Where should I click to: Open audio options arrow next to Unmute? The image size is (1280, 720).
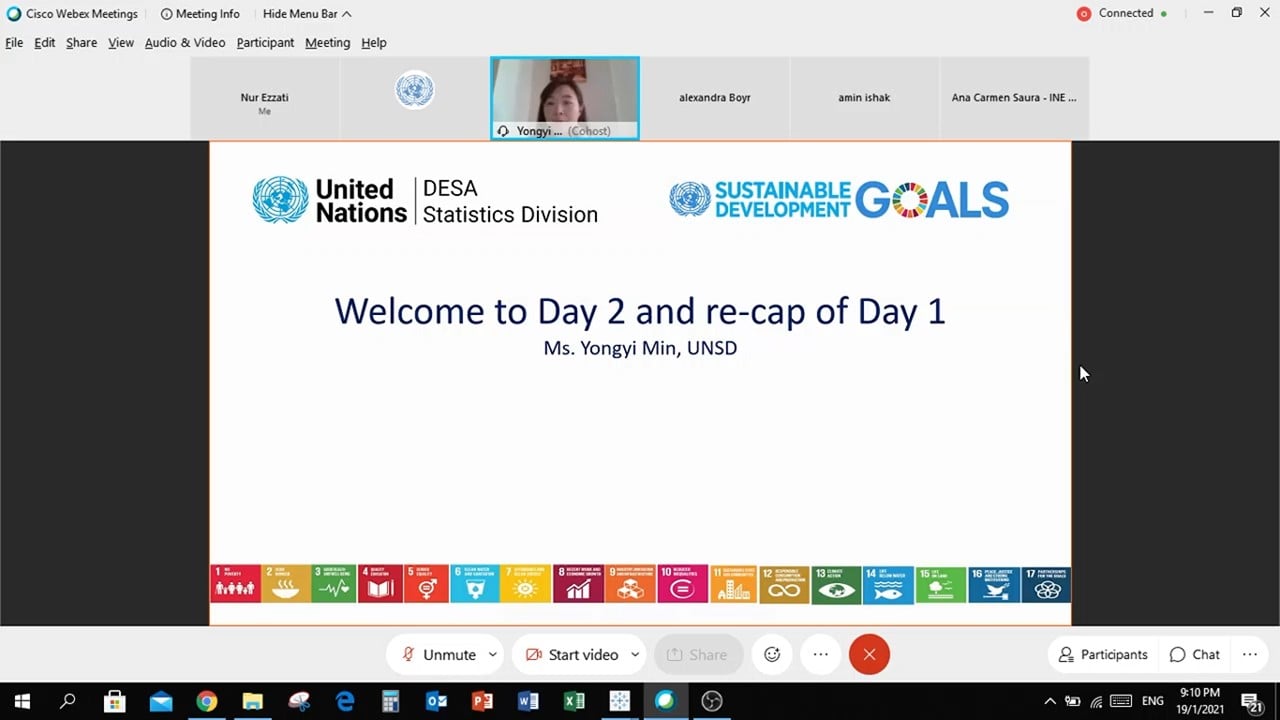point(493,655)
